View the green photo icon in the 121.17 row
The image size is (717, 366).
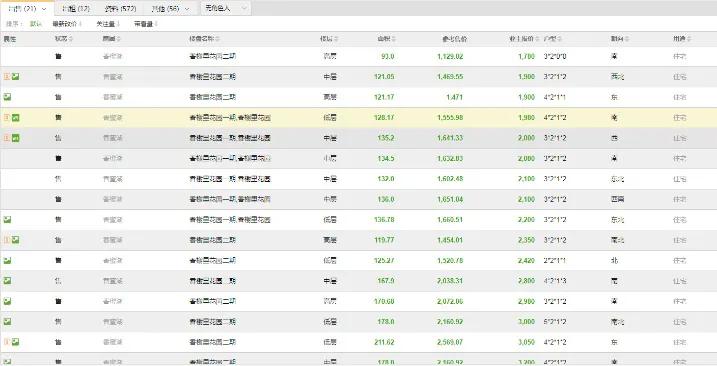click(7, 97)
